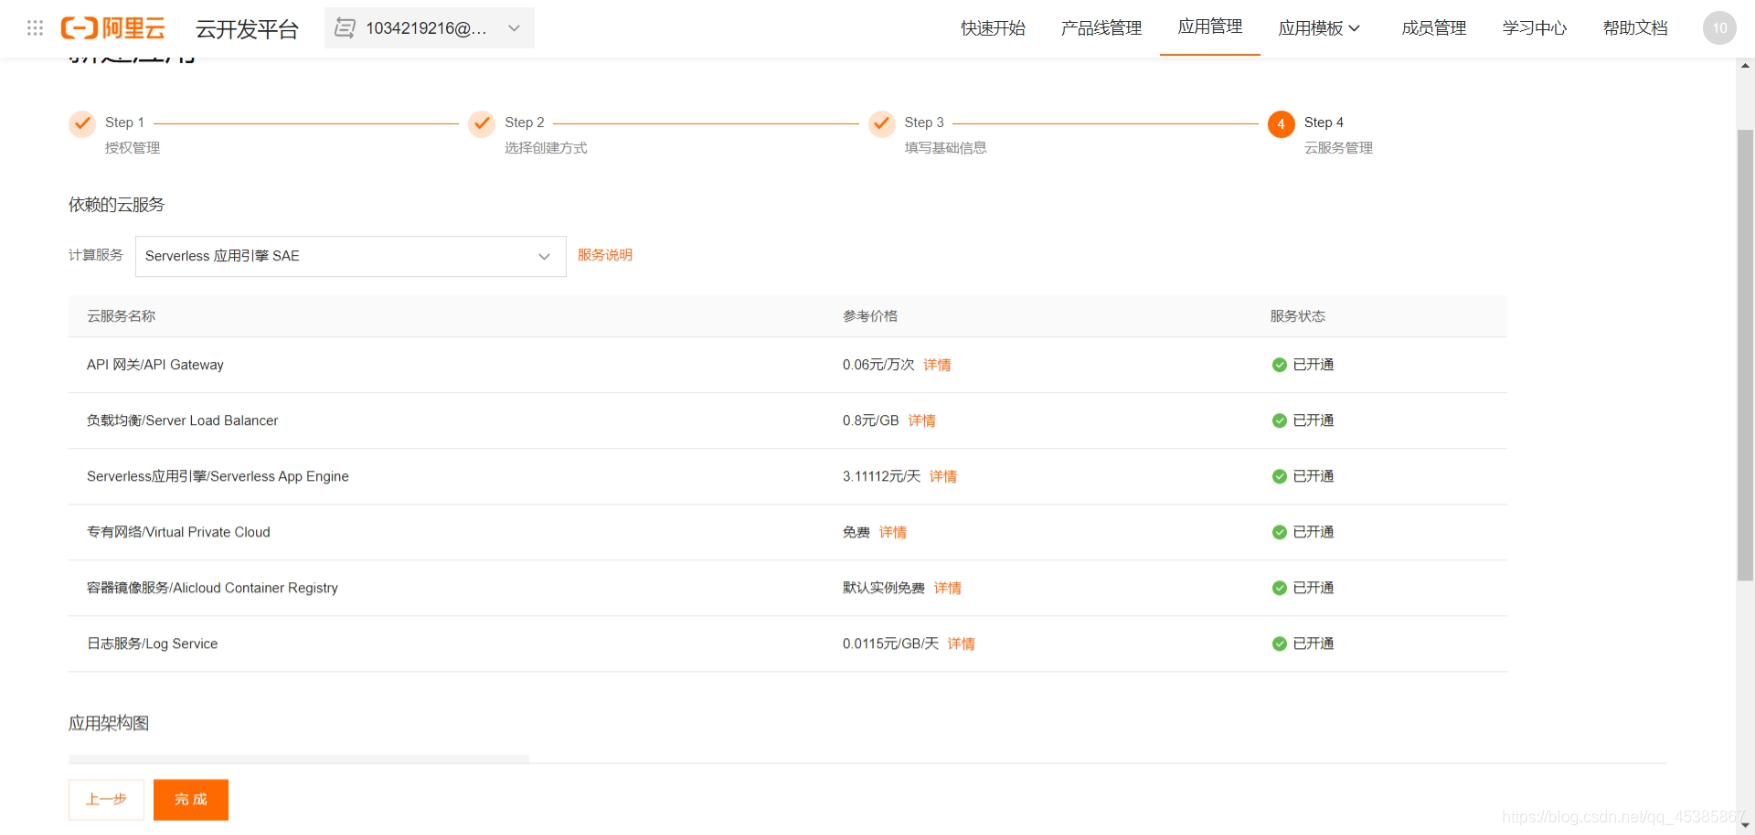
Task: Click the 服务状态 column header
Action: (1298, 316)
